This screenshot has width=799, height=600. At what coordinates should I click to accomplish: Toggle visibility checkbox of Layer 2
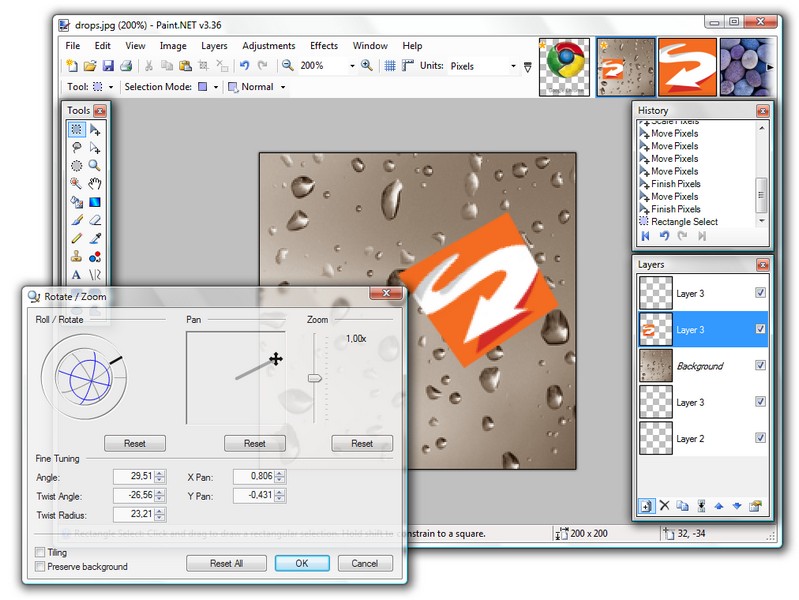pyautogui.click(x=760, y=438)
